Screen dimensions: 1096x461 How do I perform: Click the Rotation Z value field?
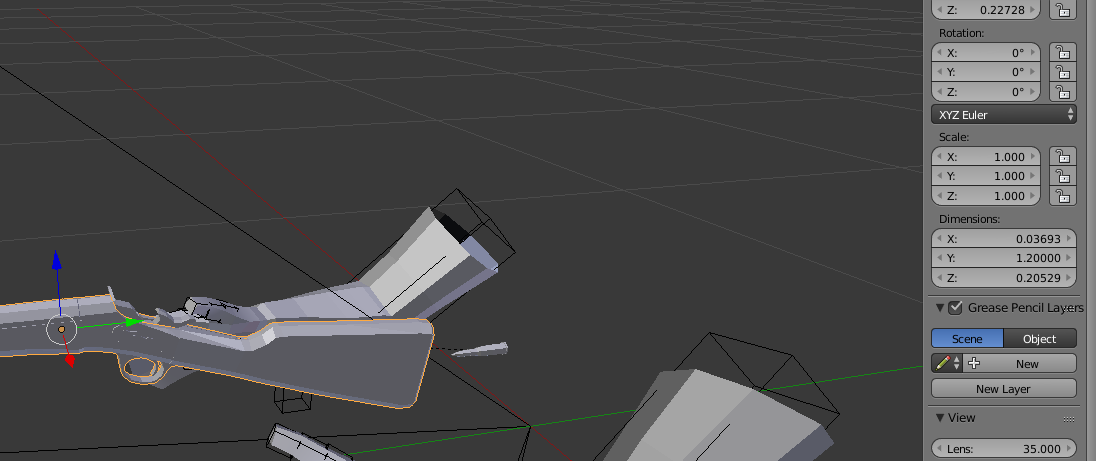click(x=986, y=92)
